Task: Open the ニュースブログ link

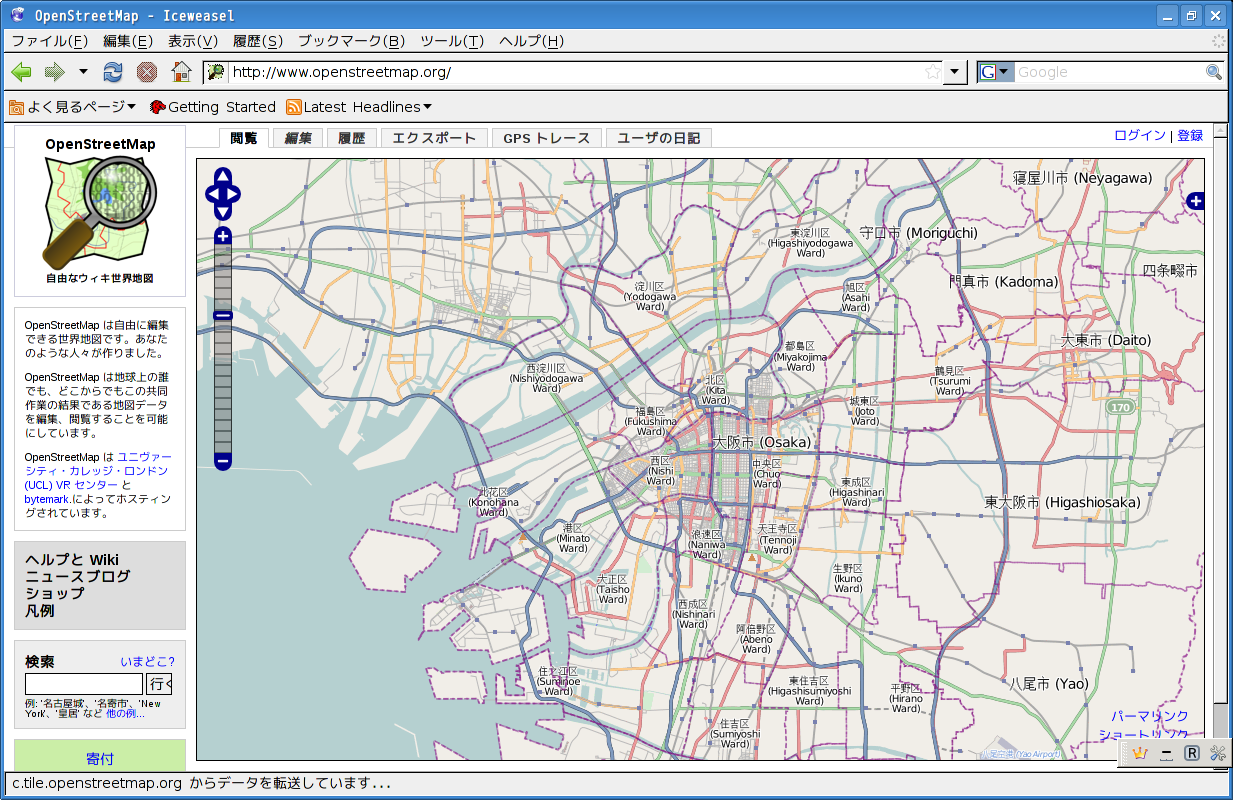Action: point(78,576)
